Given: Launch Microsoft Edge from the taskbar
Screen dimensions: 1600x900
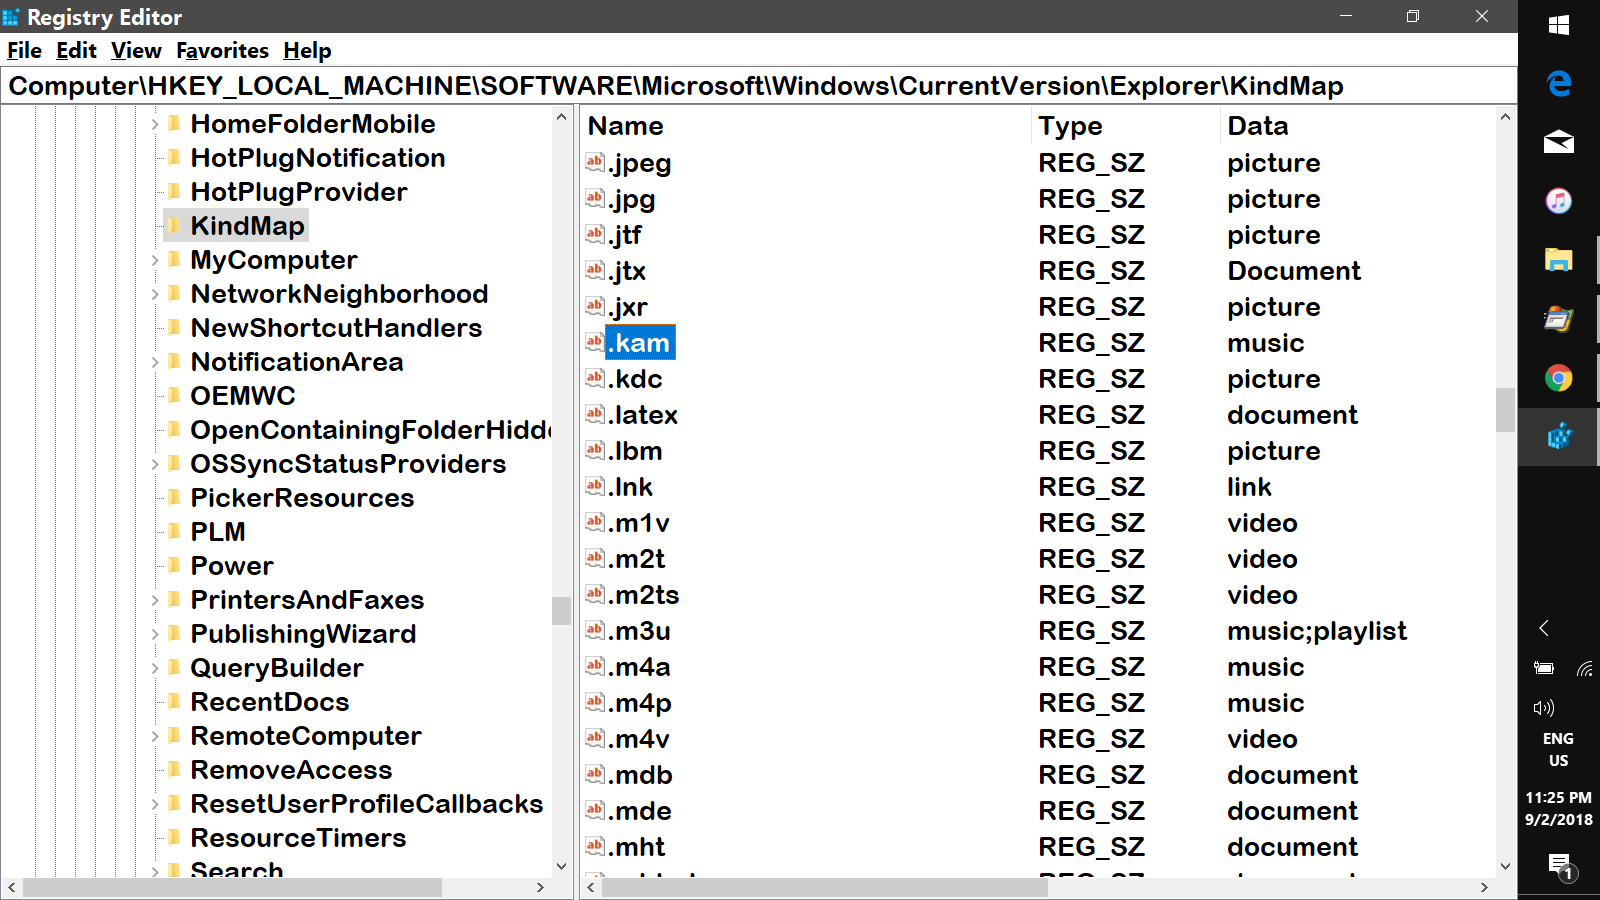Looking at the screenshot, I should click(x=1558, y=83).
